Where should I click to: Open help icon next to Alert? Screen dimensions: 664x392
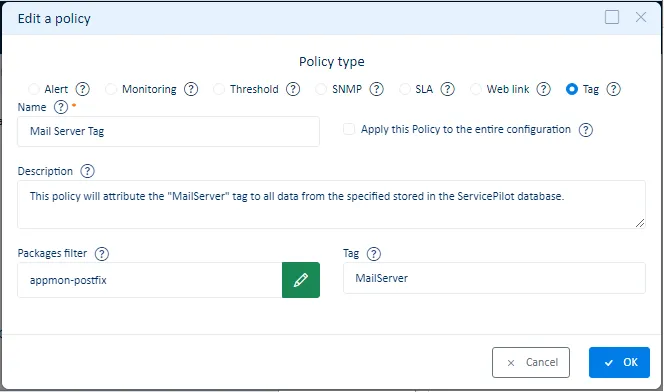pyautogui.click(x=83, y=89)
